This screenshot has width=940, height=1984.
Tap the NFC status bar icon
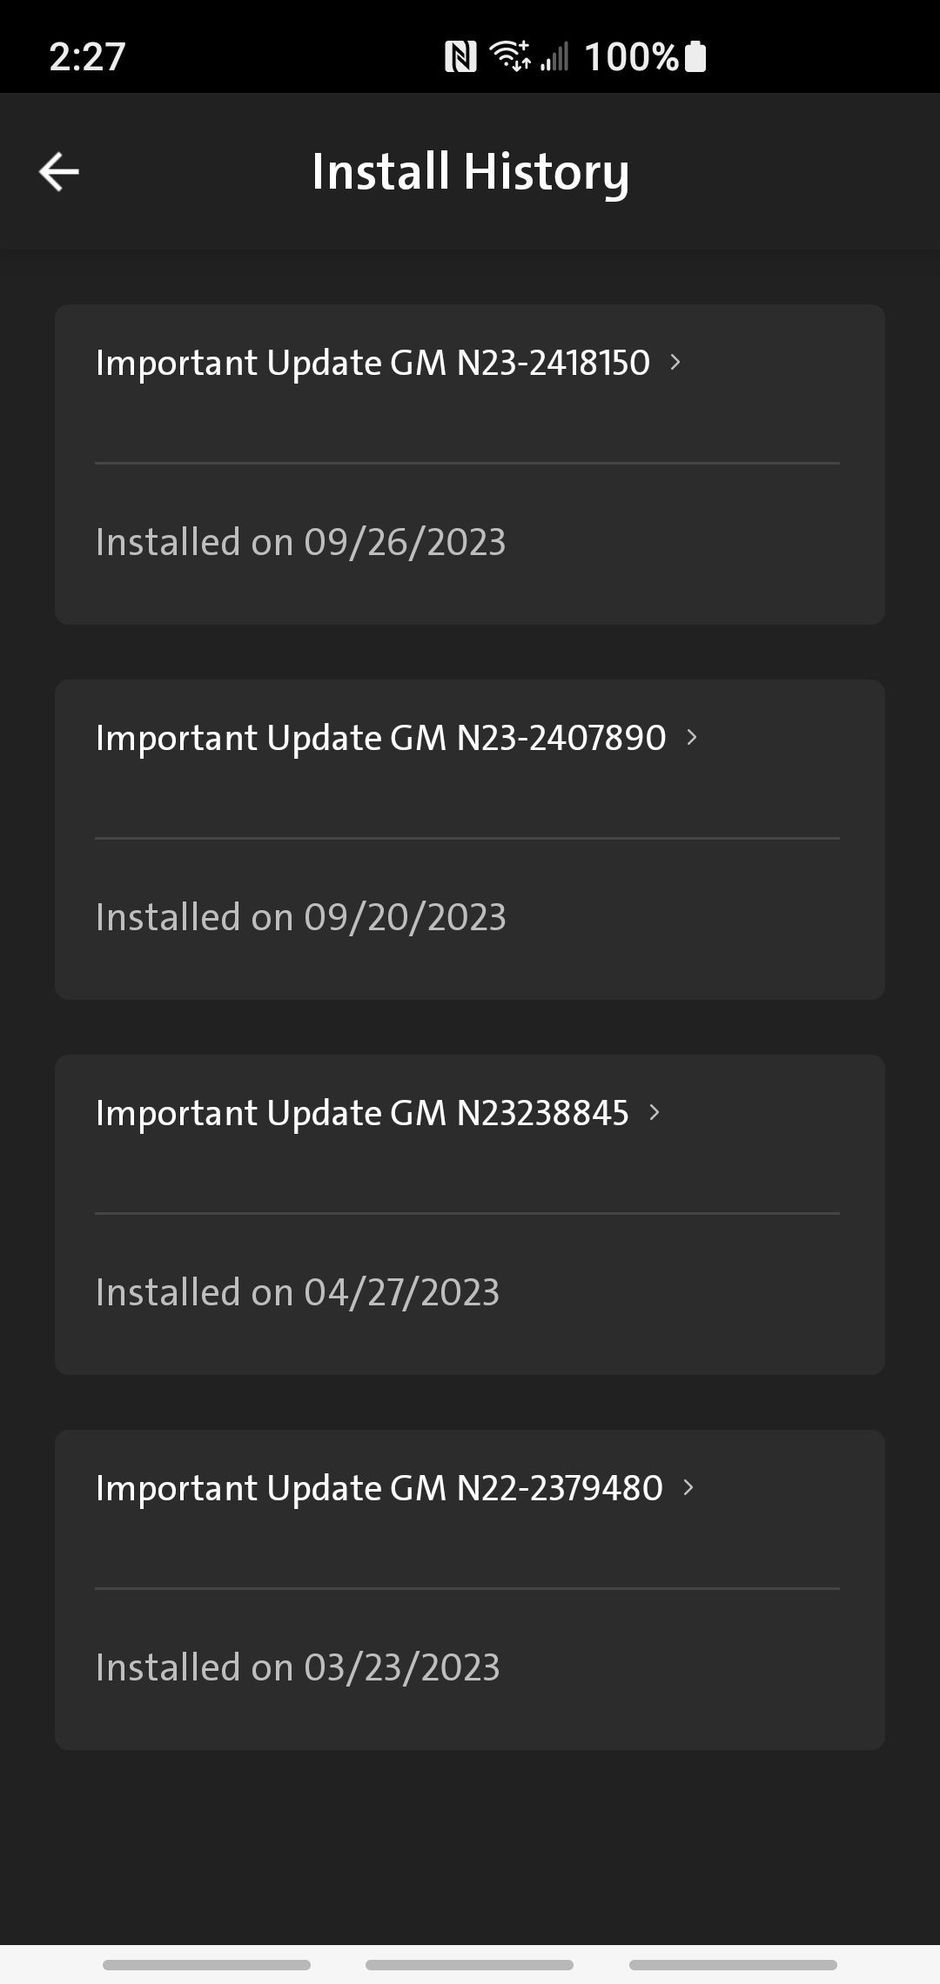[x=460, y=56]
